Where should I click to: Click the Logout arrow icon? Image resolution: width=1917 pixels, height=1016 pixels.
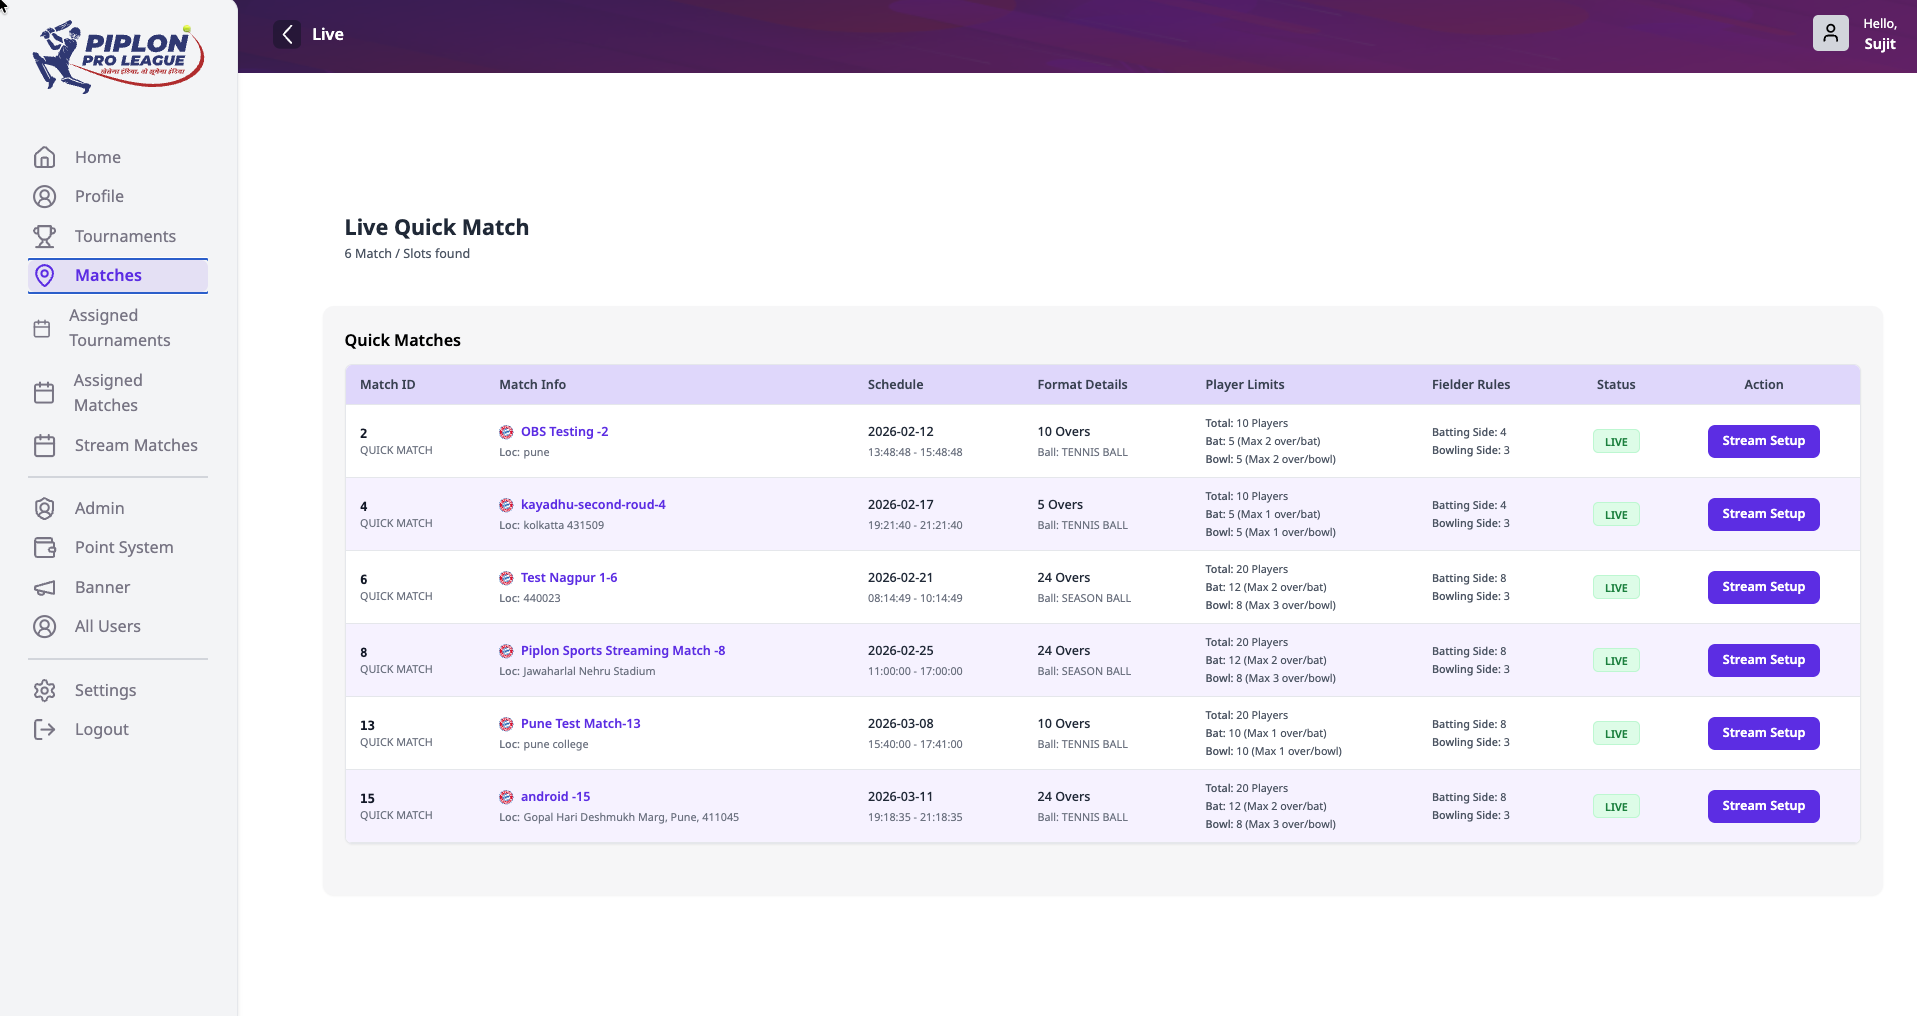coord(44,729)
